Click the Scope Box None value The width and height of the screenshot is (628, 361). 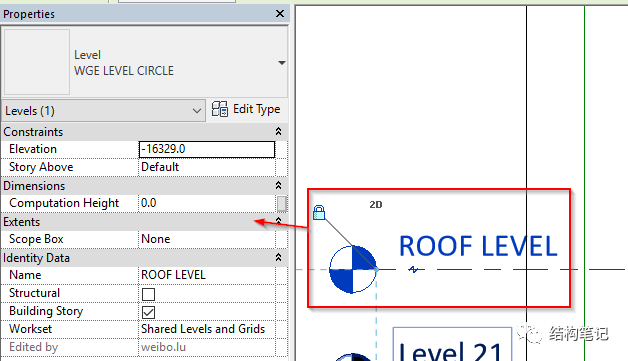click(207, 239)
